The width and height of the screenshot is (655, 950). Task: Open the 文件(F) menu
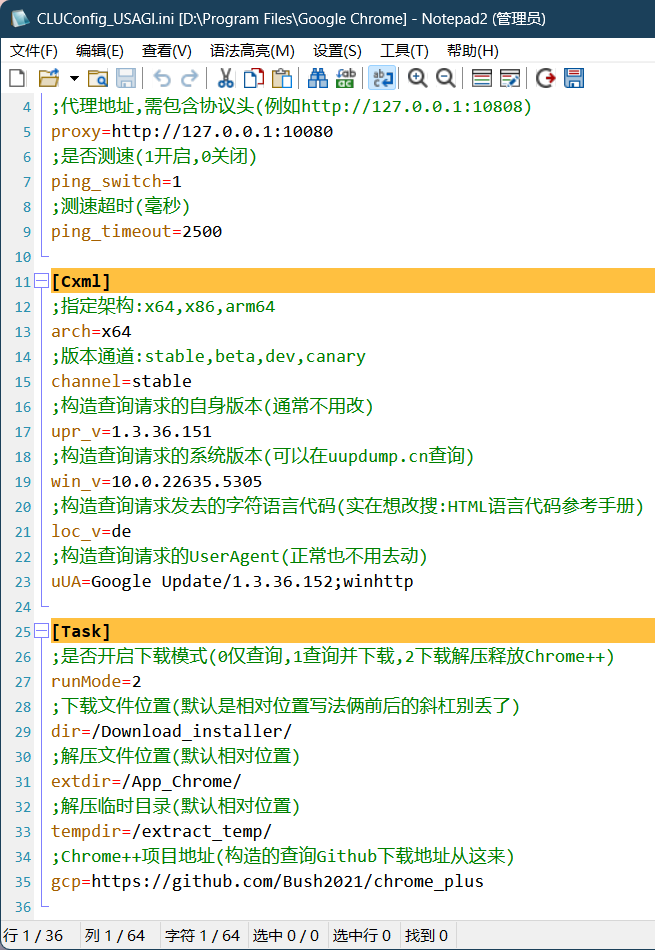pyautogui.click(x=34, y=50)
